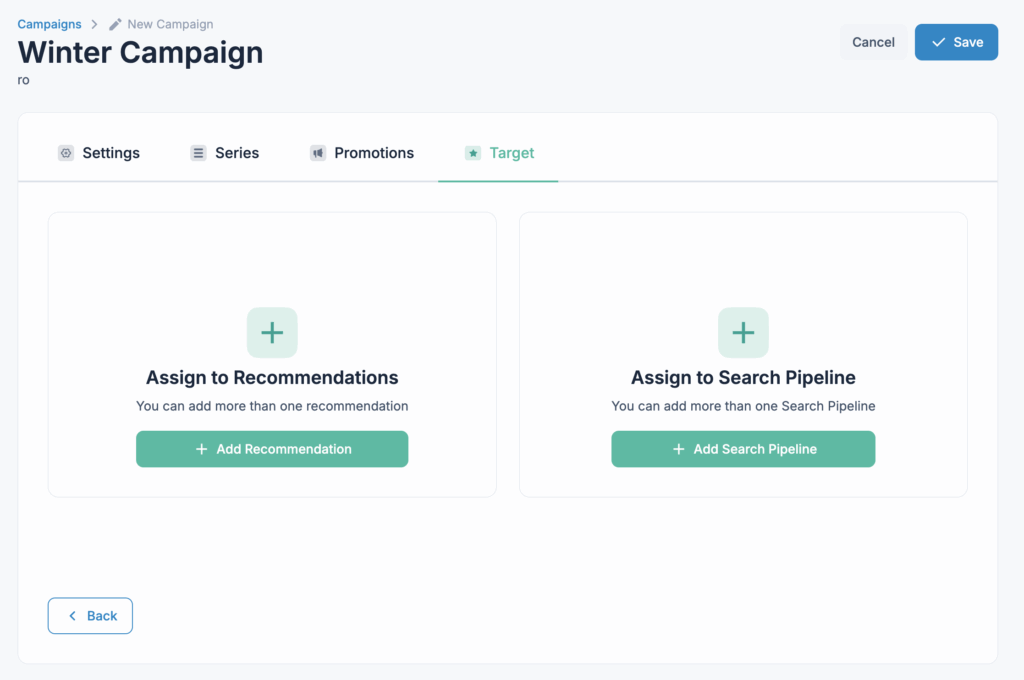
Task: Click the large plus icon above Assign to Search Pipeline
Action: point(743,332)
